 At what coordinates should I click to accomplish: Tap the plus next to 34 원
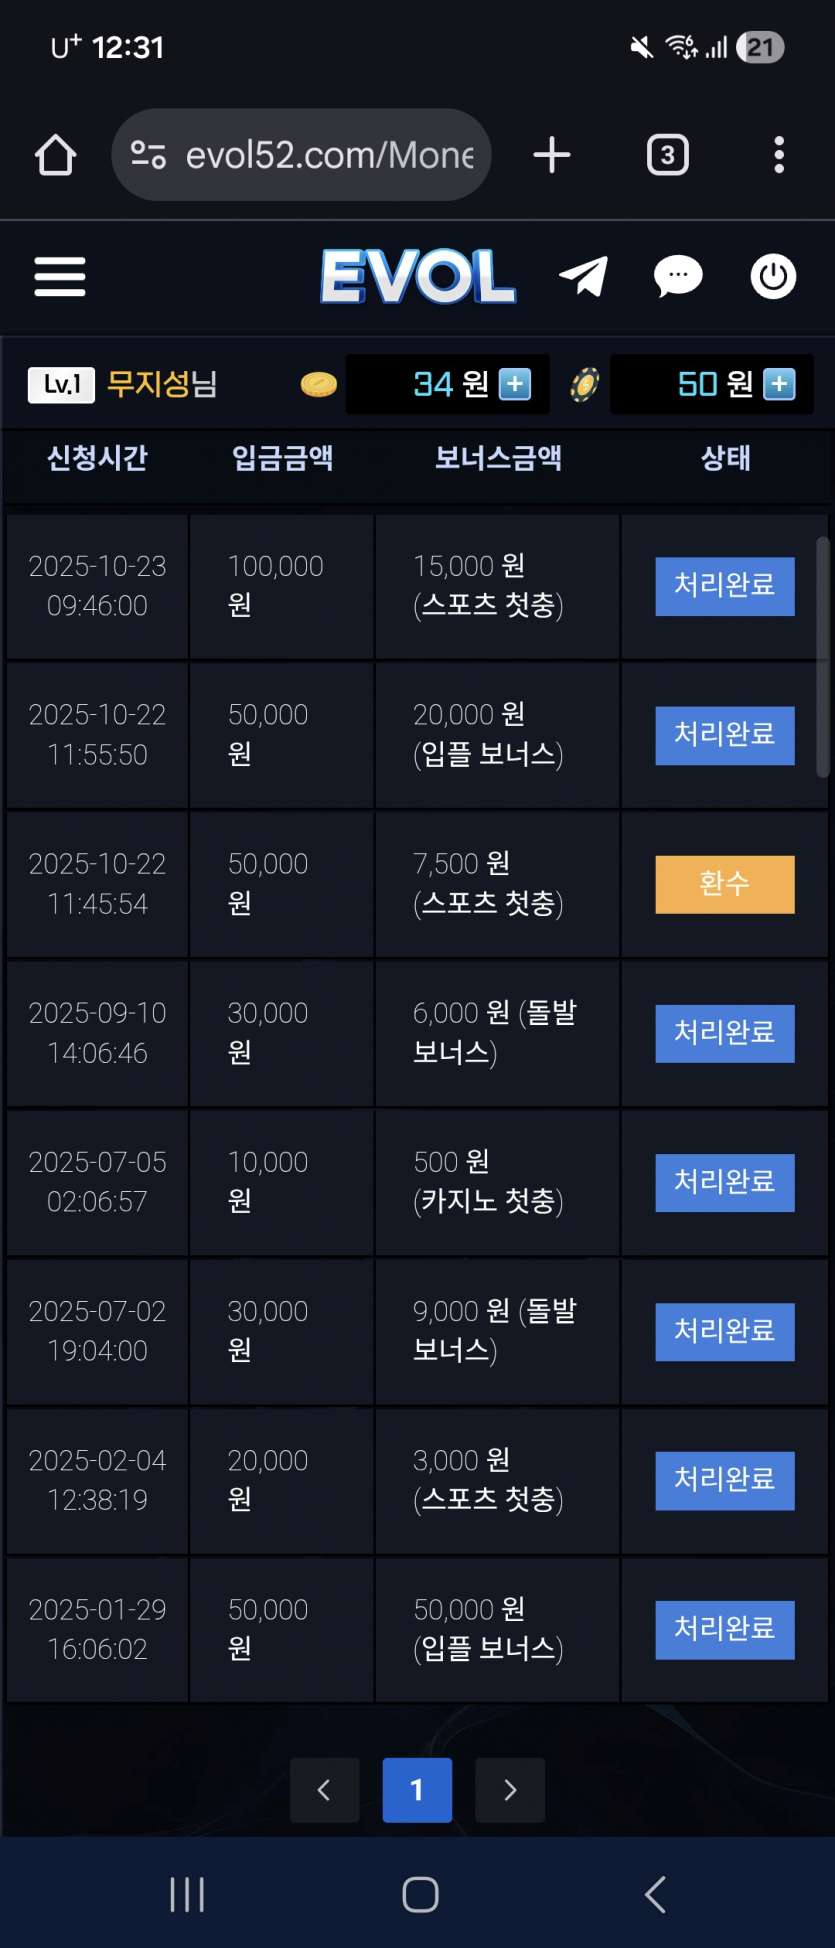click(x=515, y=384)
